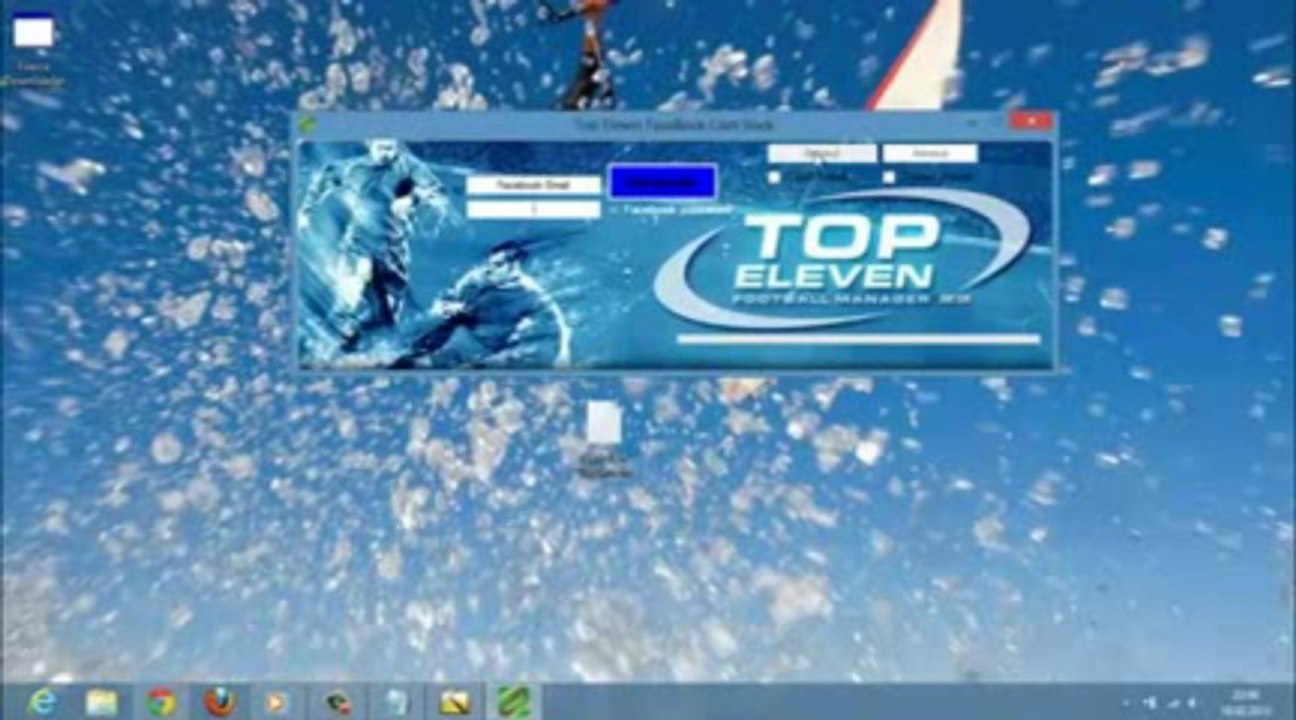Click the bright blue button in hack window
The width and height of the screenshot is (1296, 720).
click(x=663, y=182)
